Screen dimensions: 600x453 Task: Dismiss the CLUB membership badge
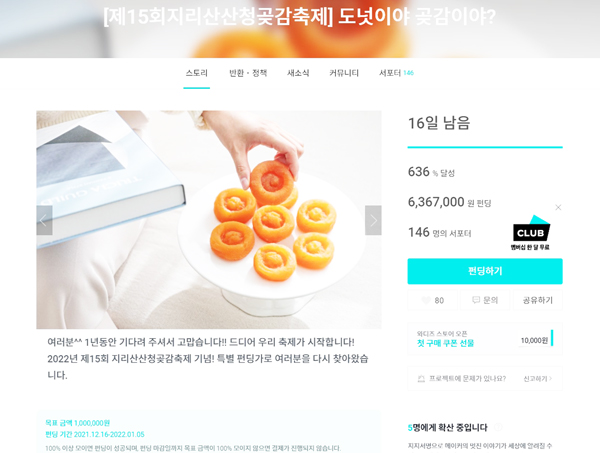pos(558,207)
